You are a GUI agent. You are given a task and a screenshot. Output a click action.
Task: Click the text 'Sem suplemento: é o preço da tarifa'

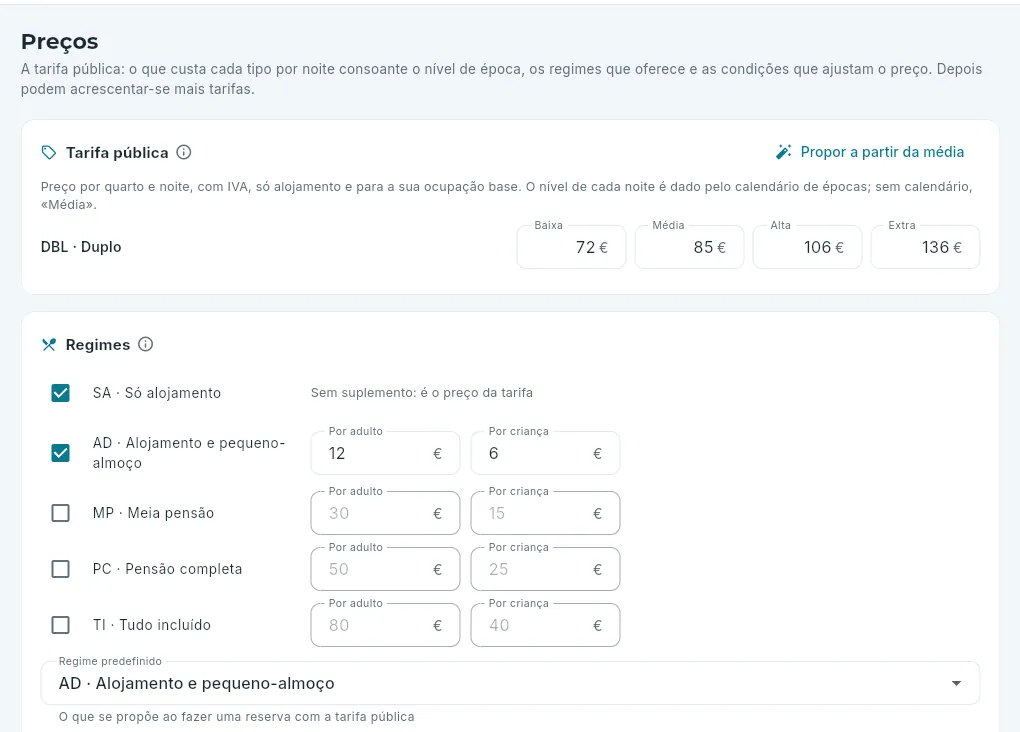[x=422, y=393]
